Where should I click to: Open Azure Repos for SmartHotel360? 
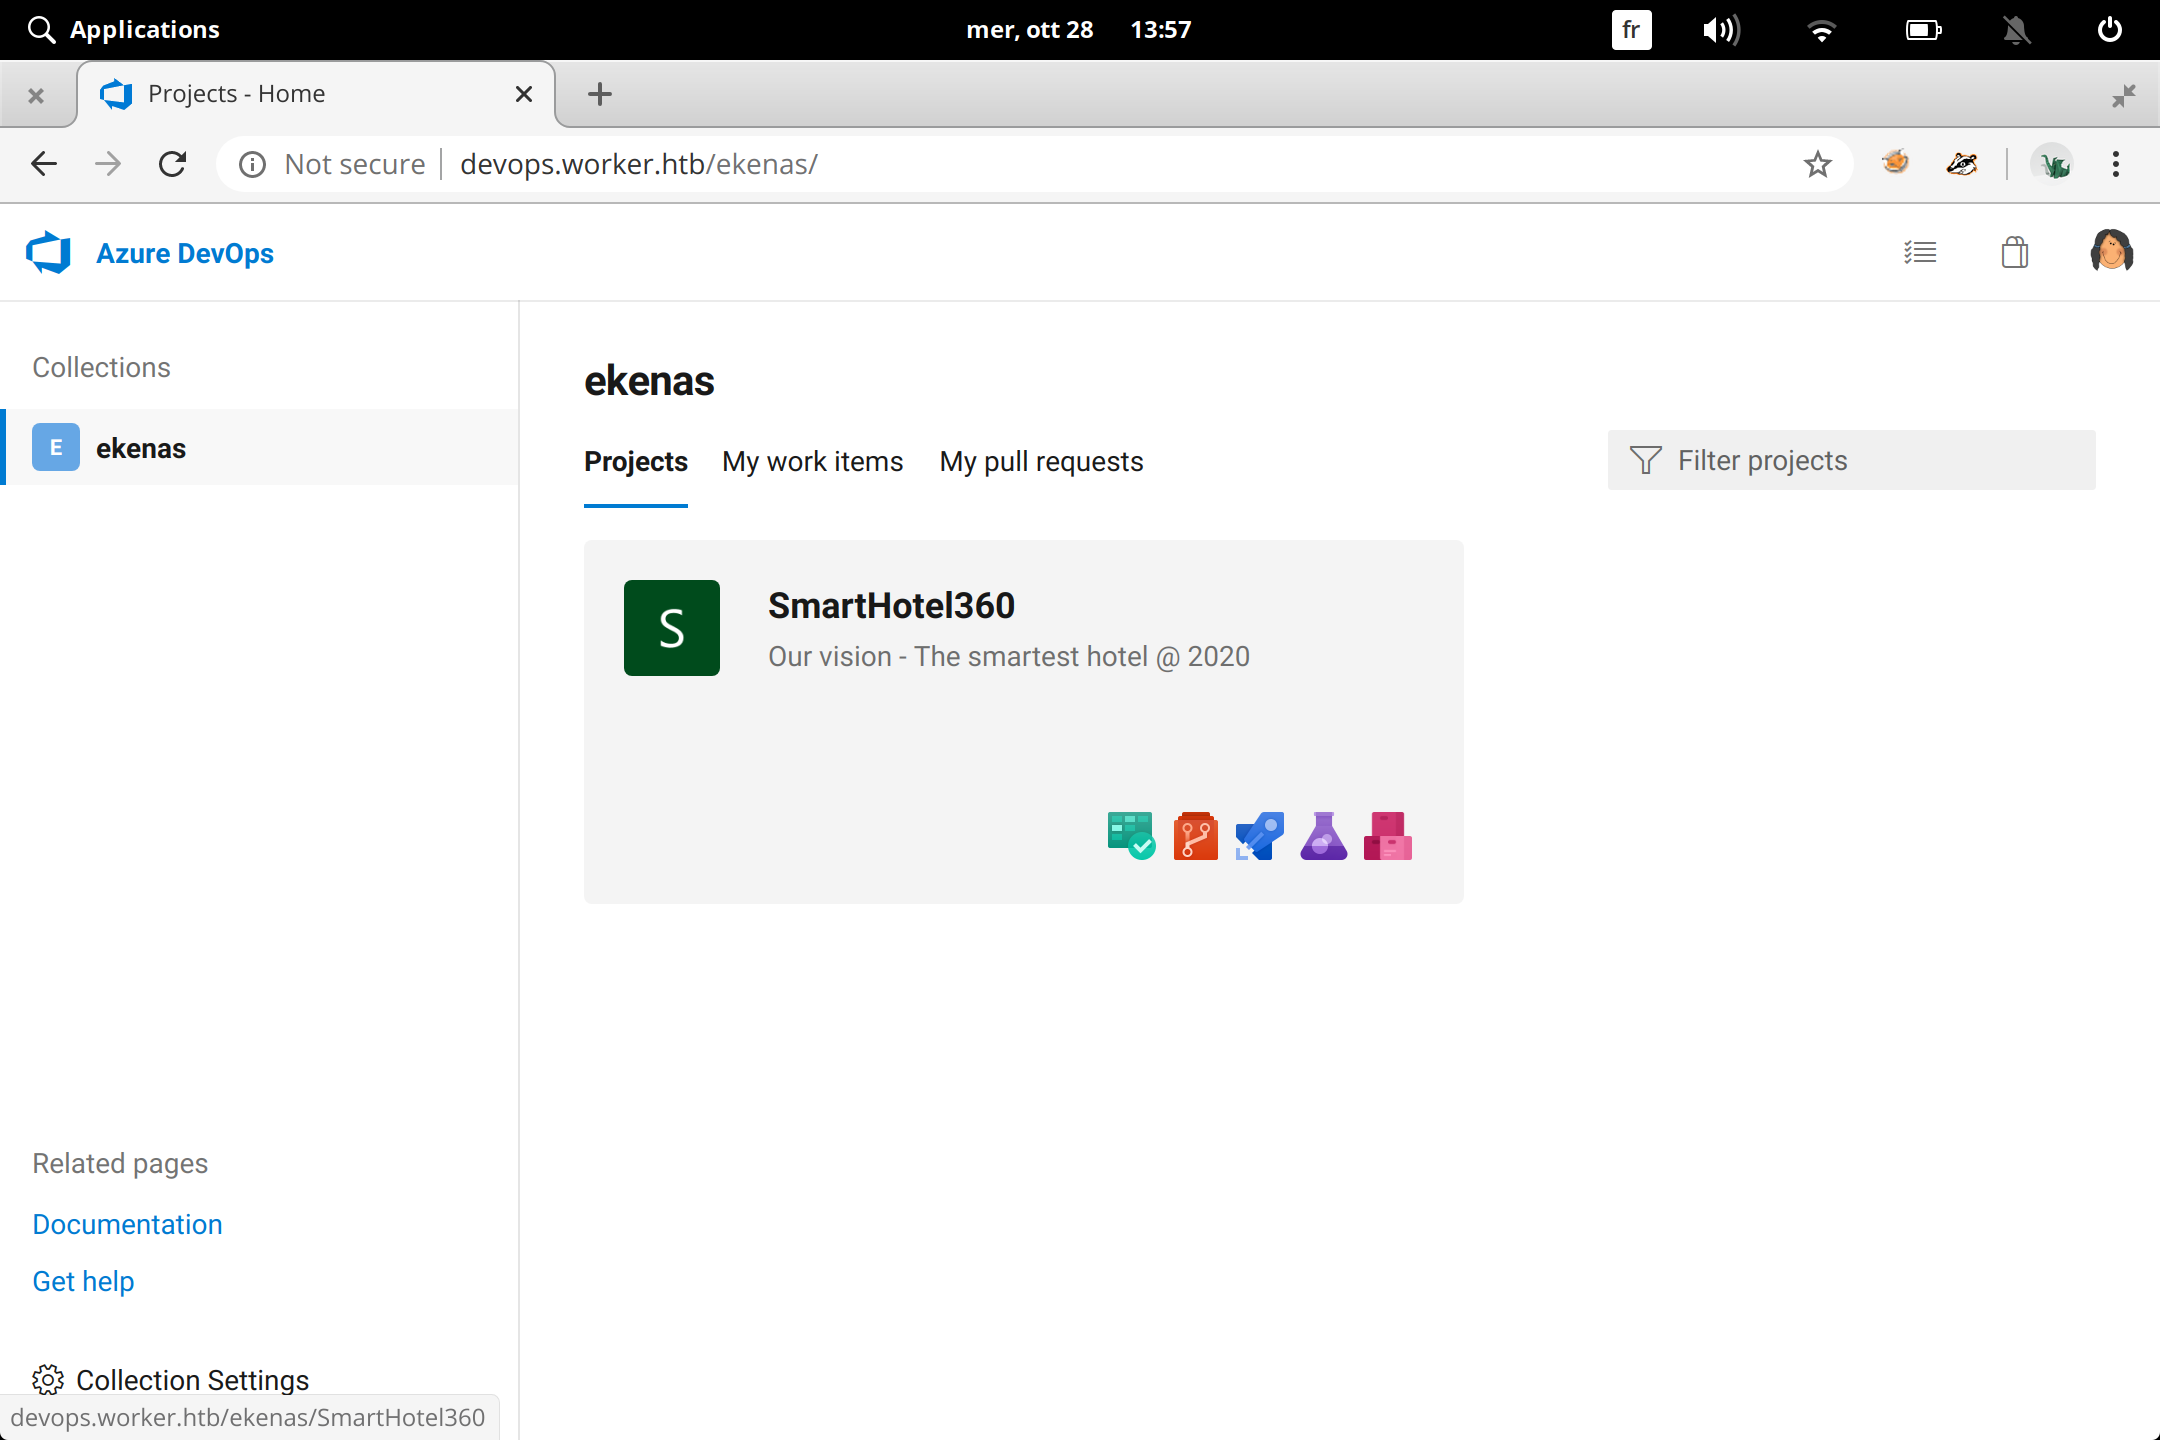point(1196,835)
